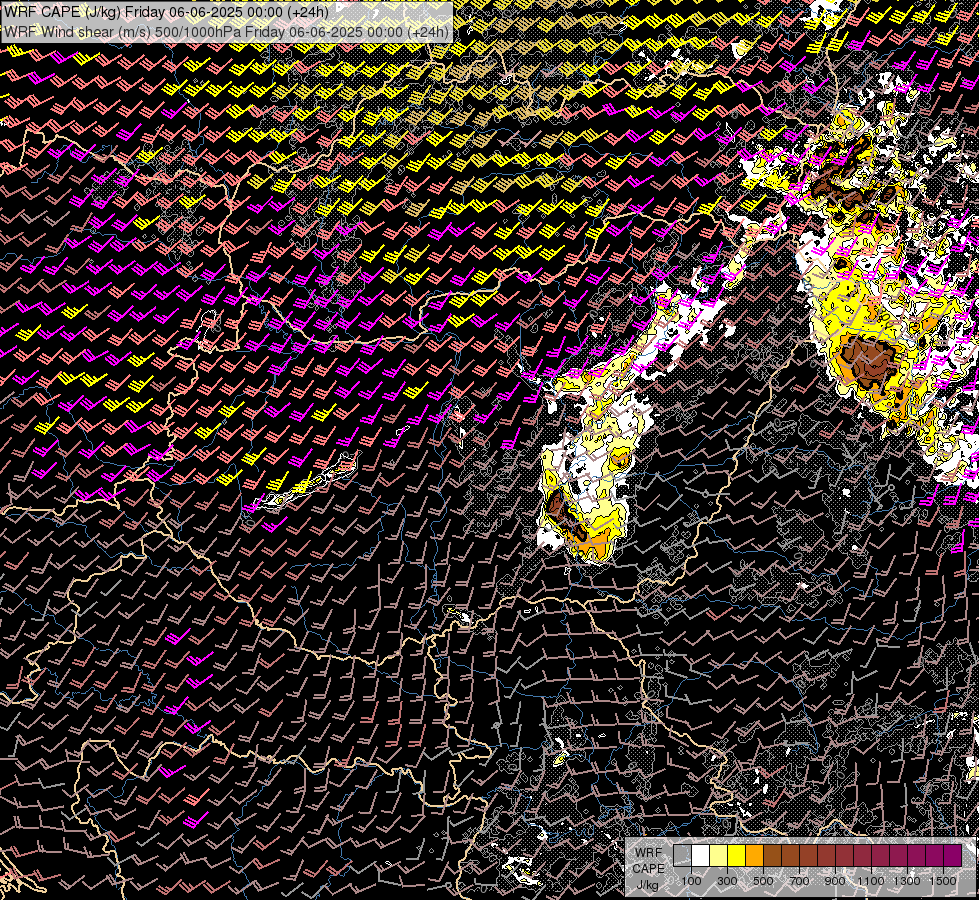Viewport: 979px width, 900px height.
Task: Click the 900 legend label
Action: pos(835,881)
